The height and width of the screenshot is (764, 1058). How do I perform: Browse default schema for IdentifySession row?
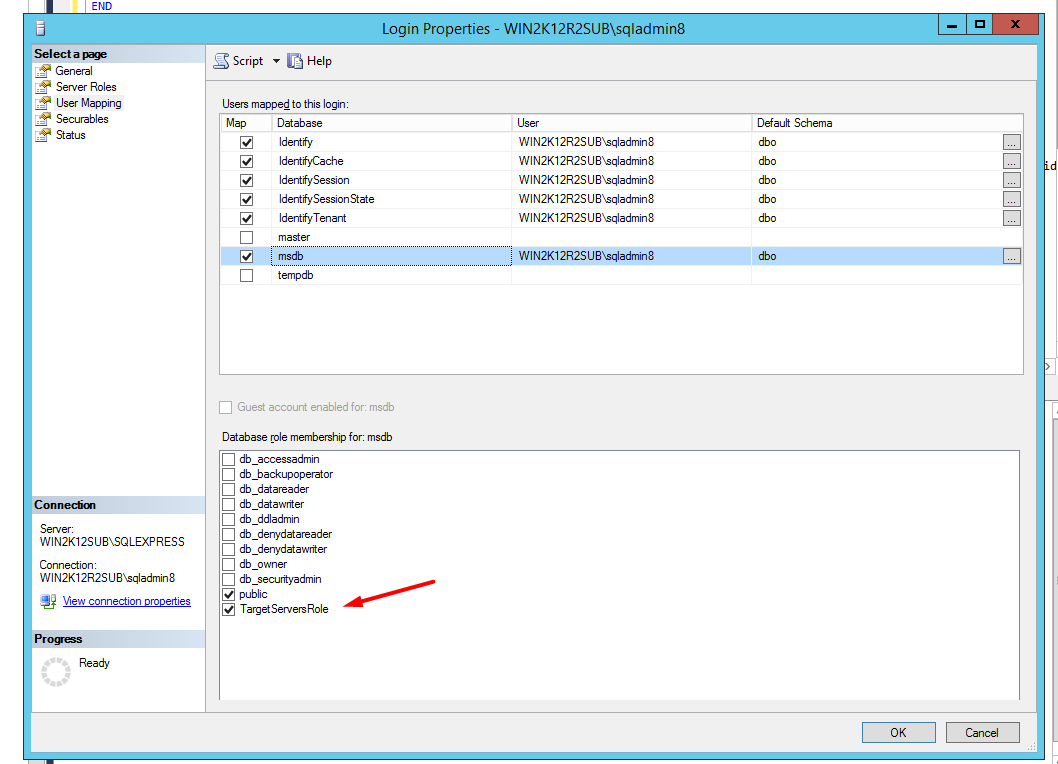click(x=1011, y=180)
